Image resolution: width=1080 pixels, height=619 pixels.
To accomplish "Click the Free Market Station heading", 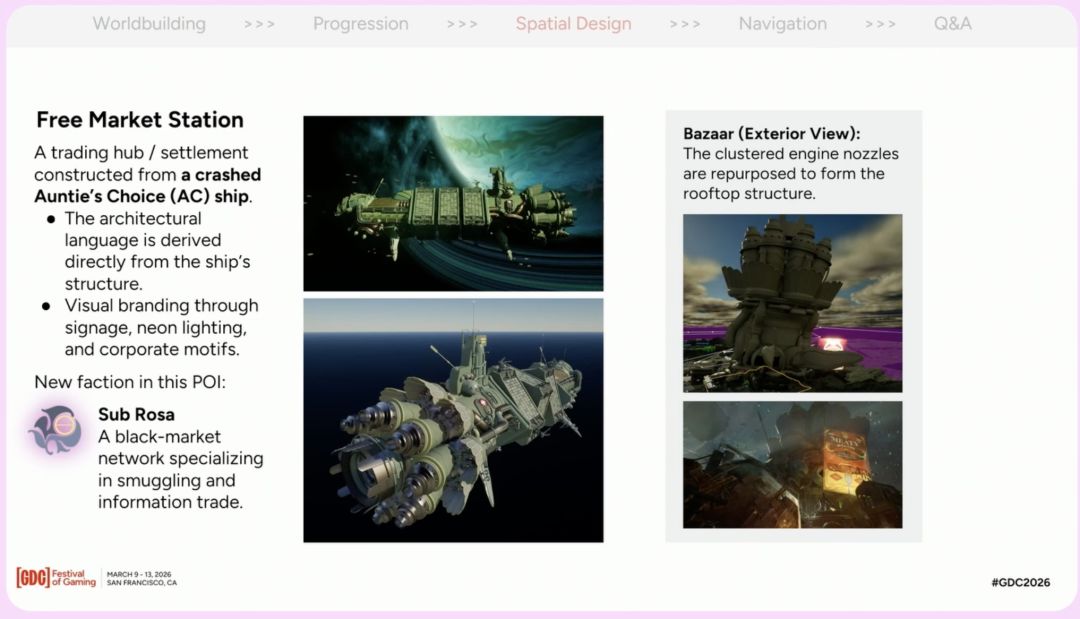I will [140, 120].
